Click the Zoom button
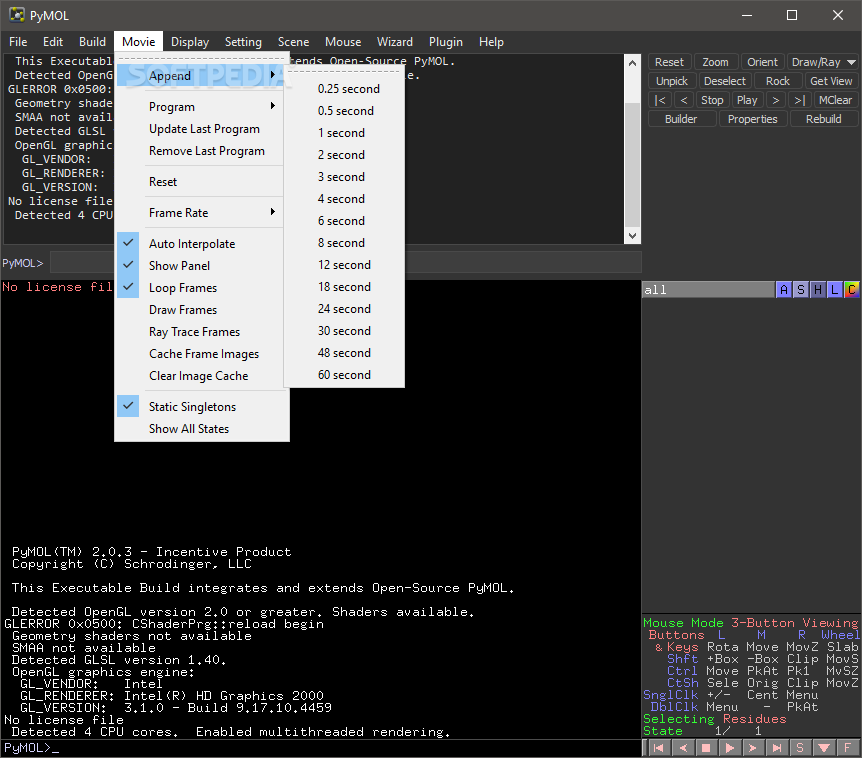 click(715, 62)
